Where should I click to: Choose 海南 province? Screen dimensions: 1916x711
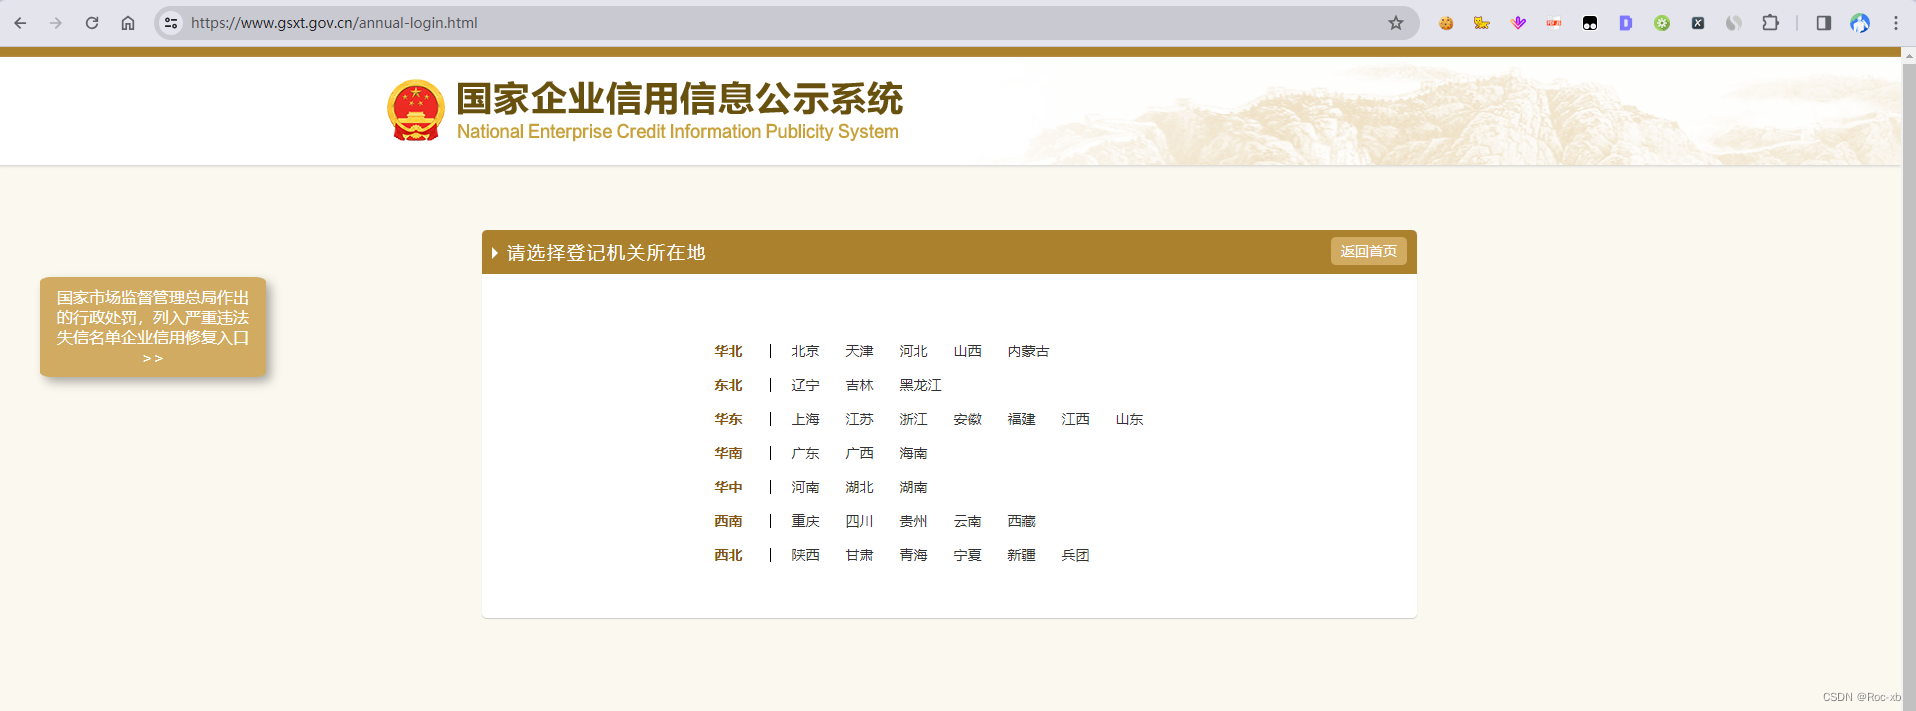coord(913,453)
